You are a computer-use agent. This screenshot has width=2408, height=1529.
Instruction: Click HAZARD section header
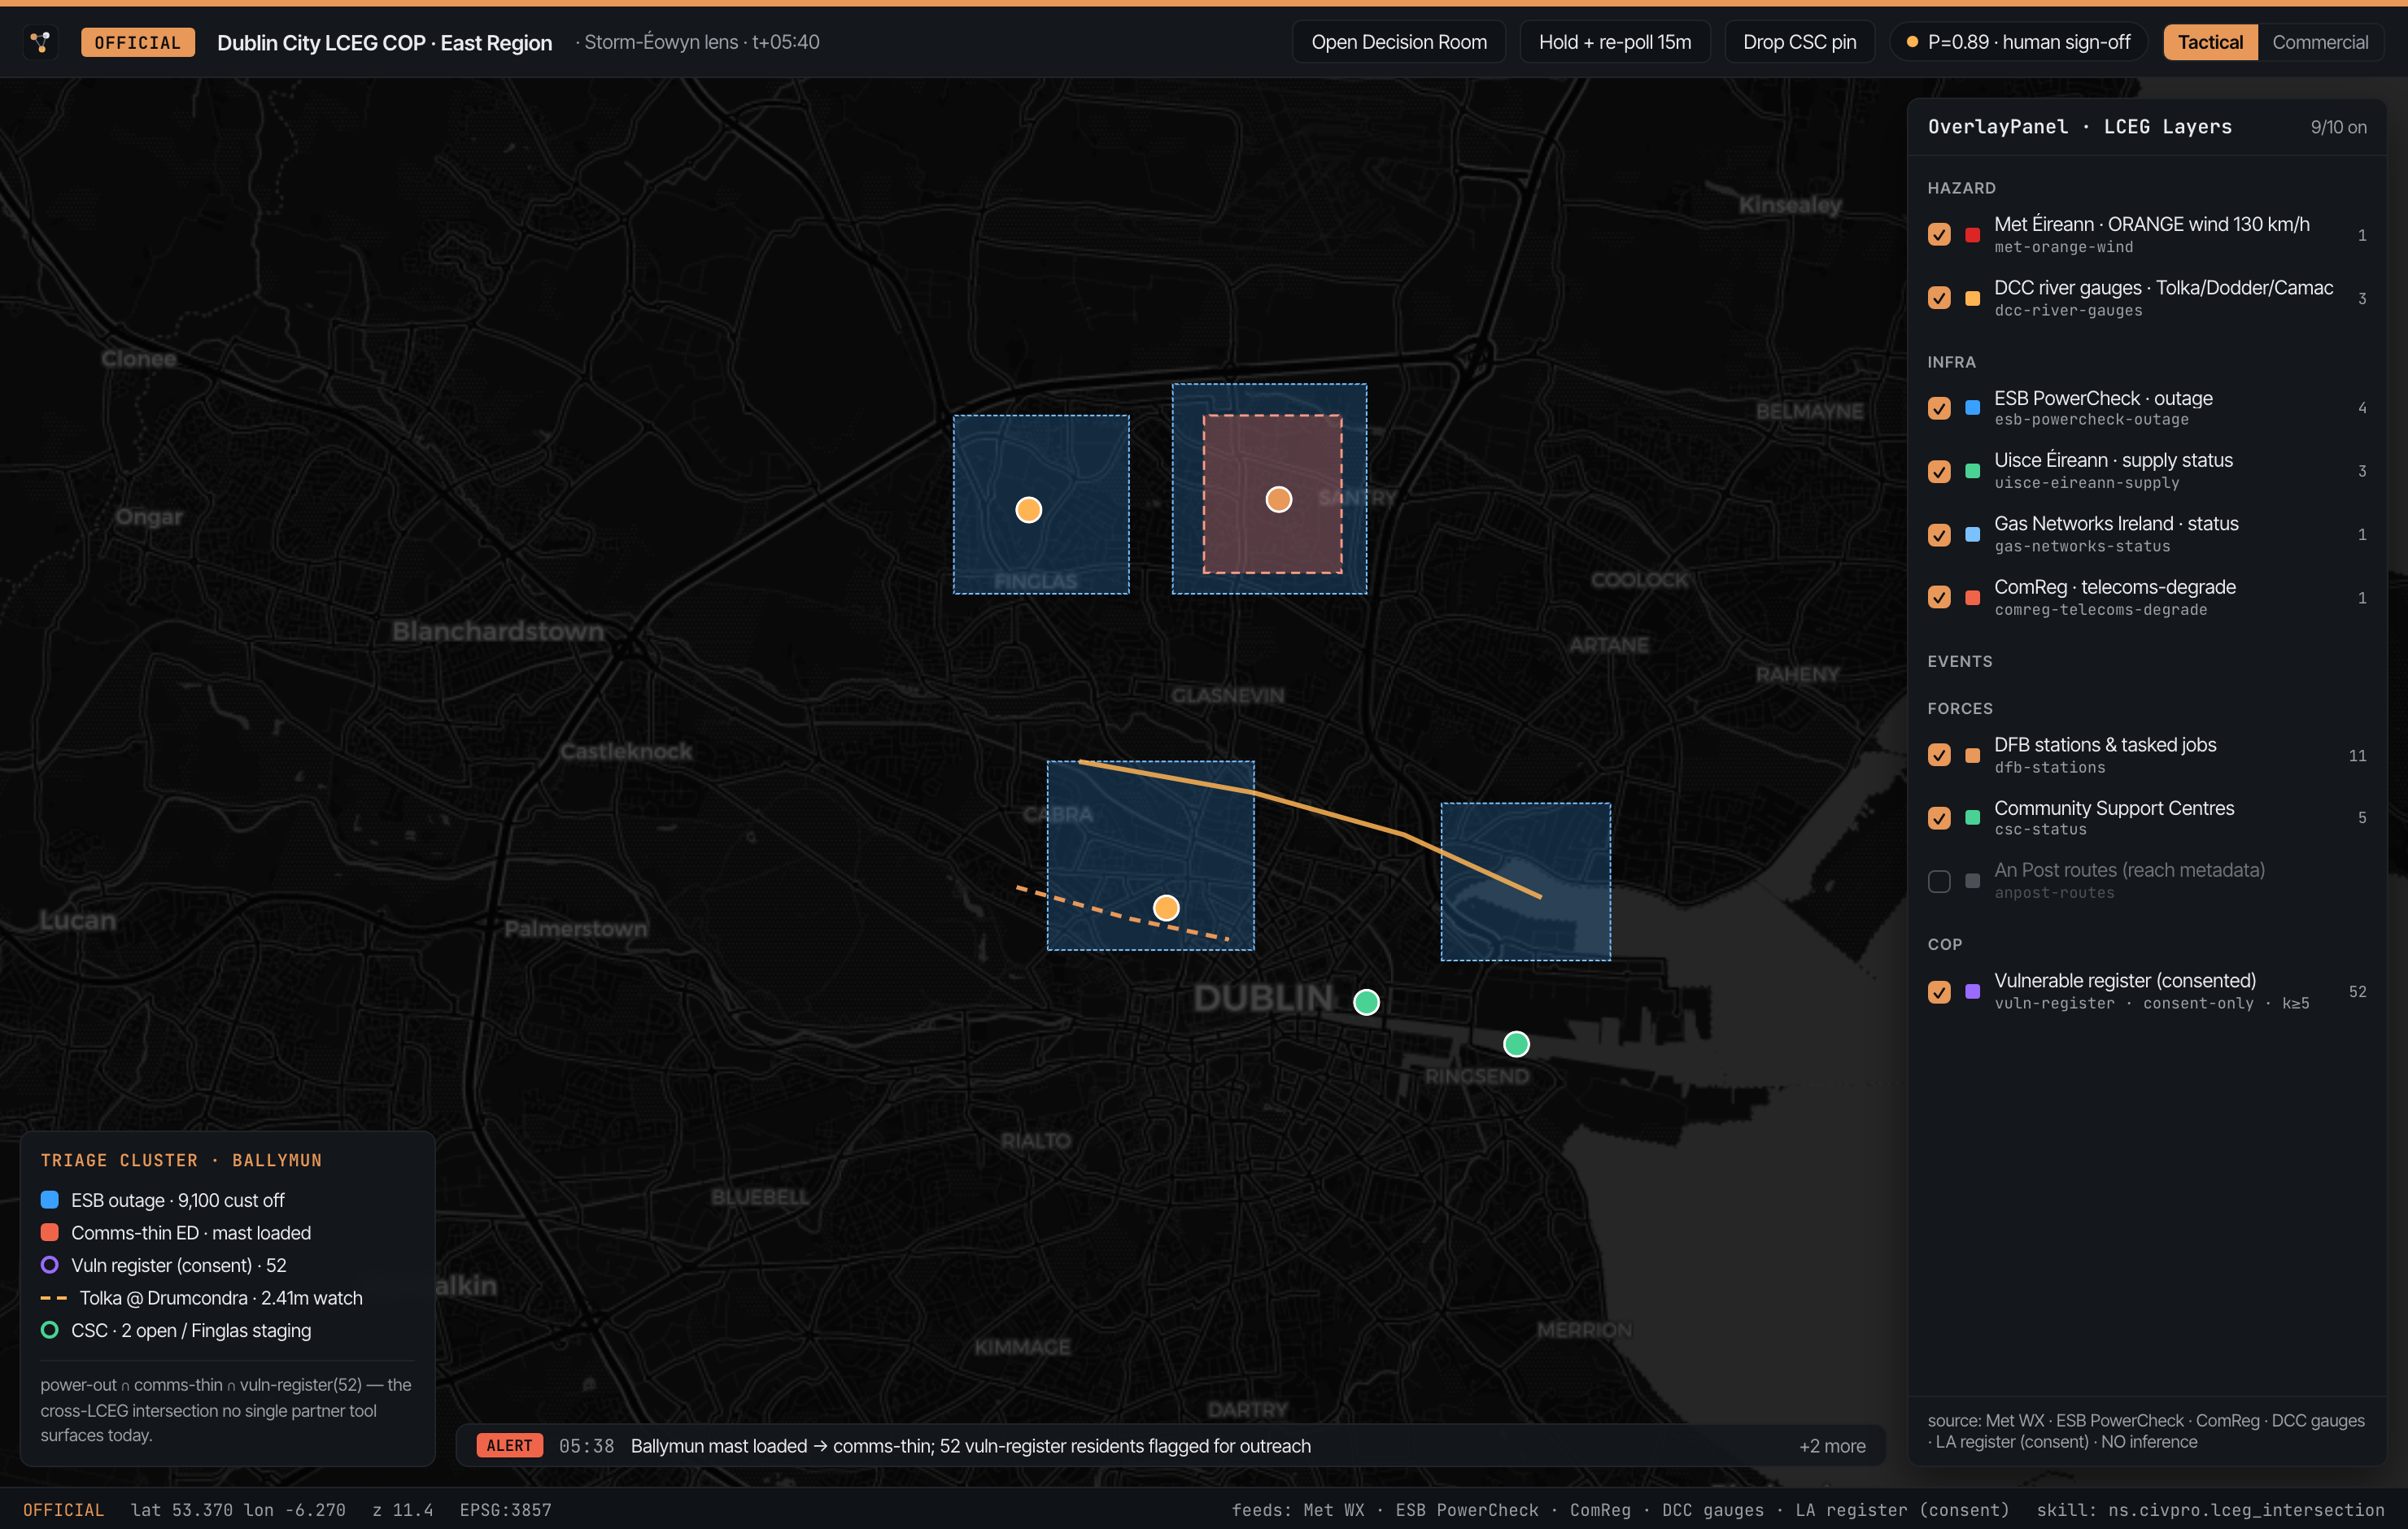point(1961,188)
